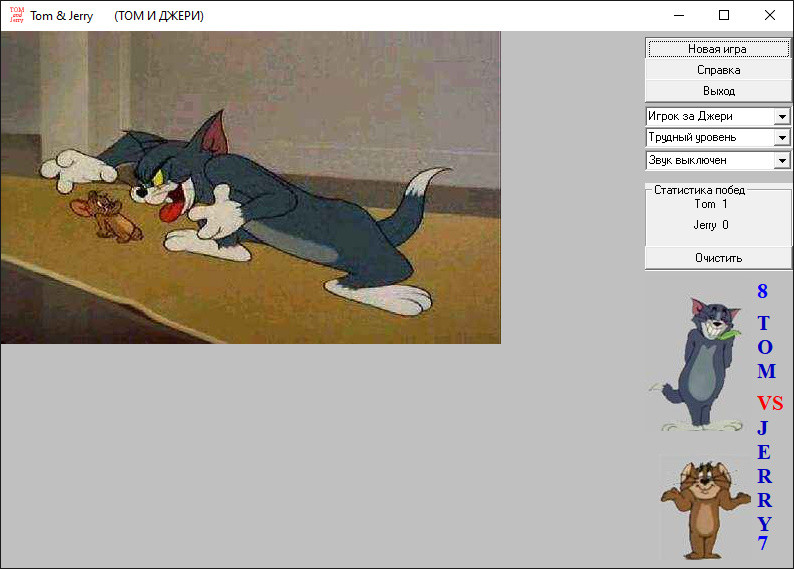Click the Tom chasing Jerry cartoon image

pyautogui.click(x=251, y=187)
